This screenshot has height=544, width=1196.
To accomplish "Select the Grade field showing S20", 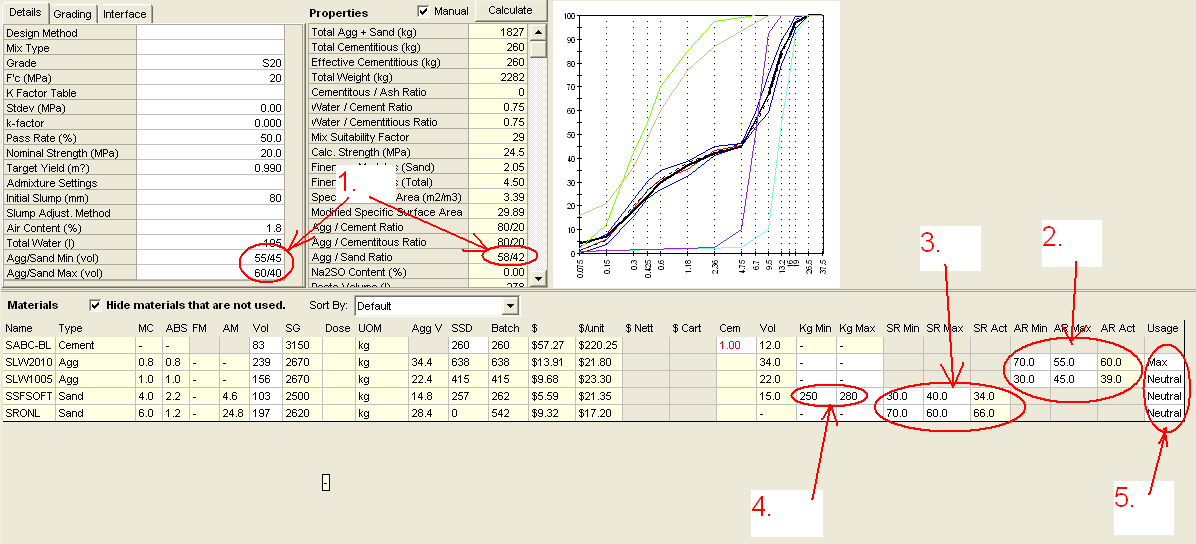I will tap(210, 63).
